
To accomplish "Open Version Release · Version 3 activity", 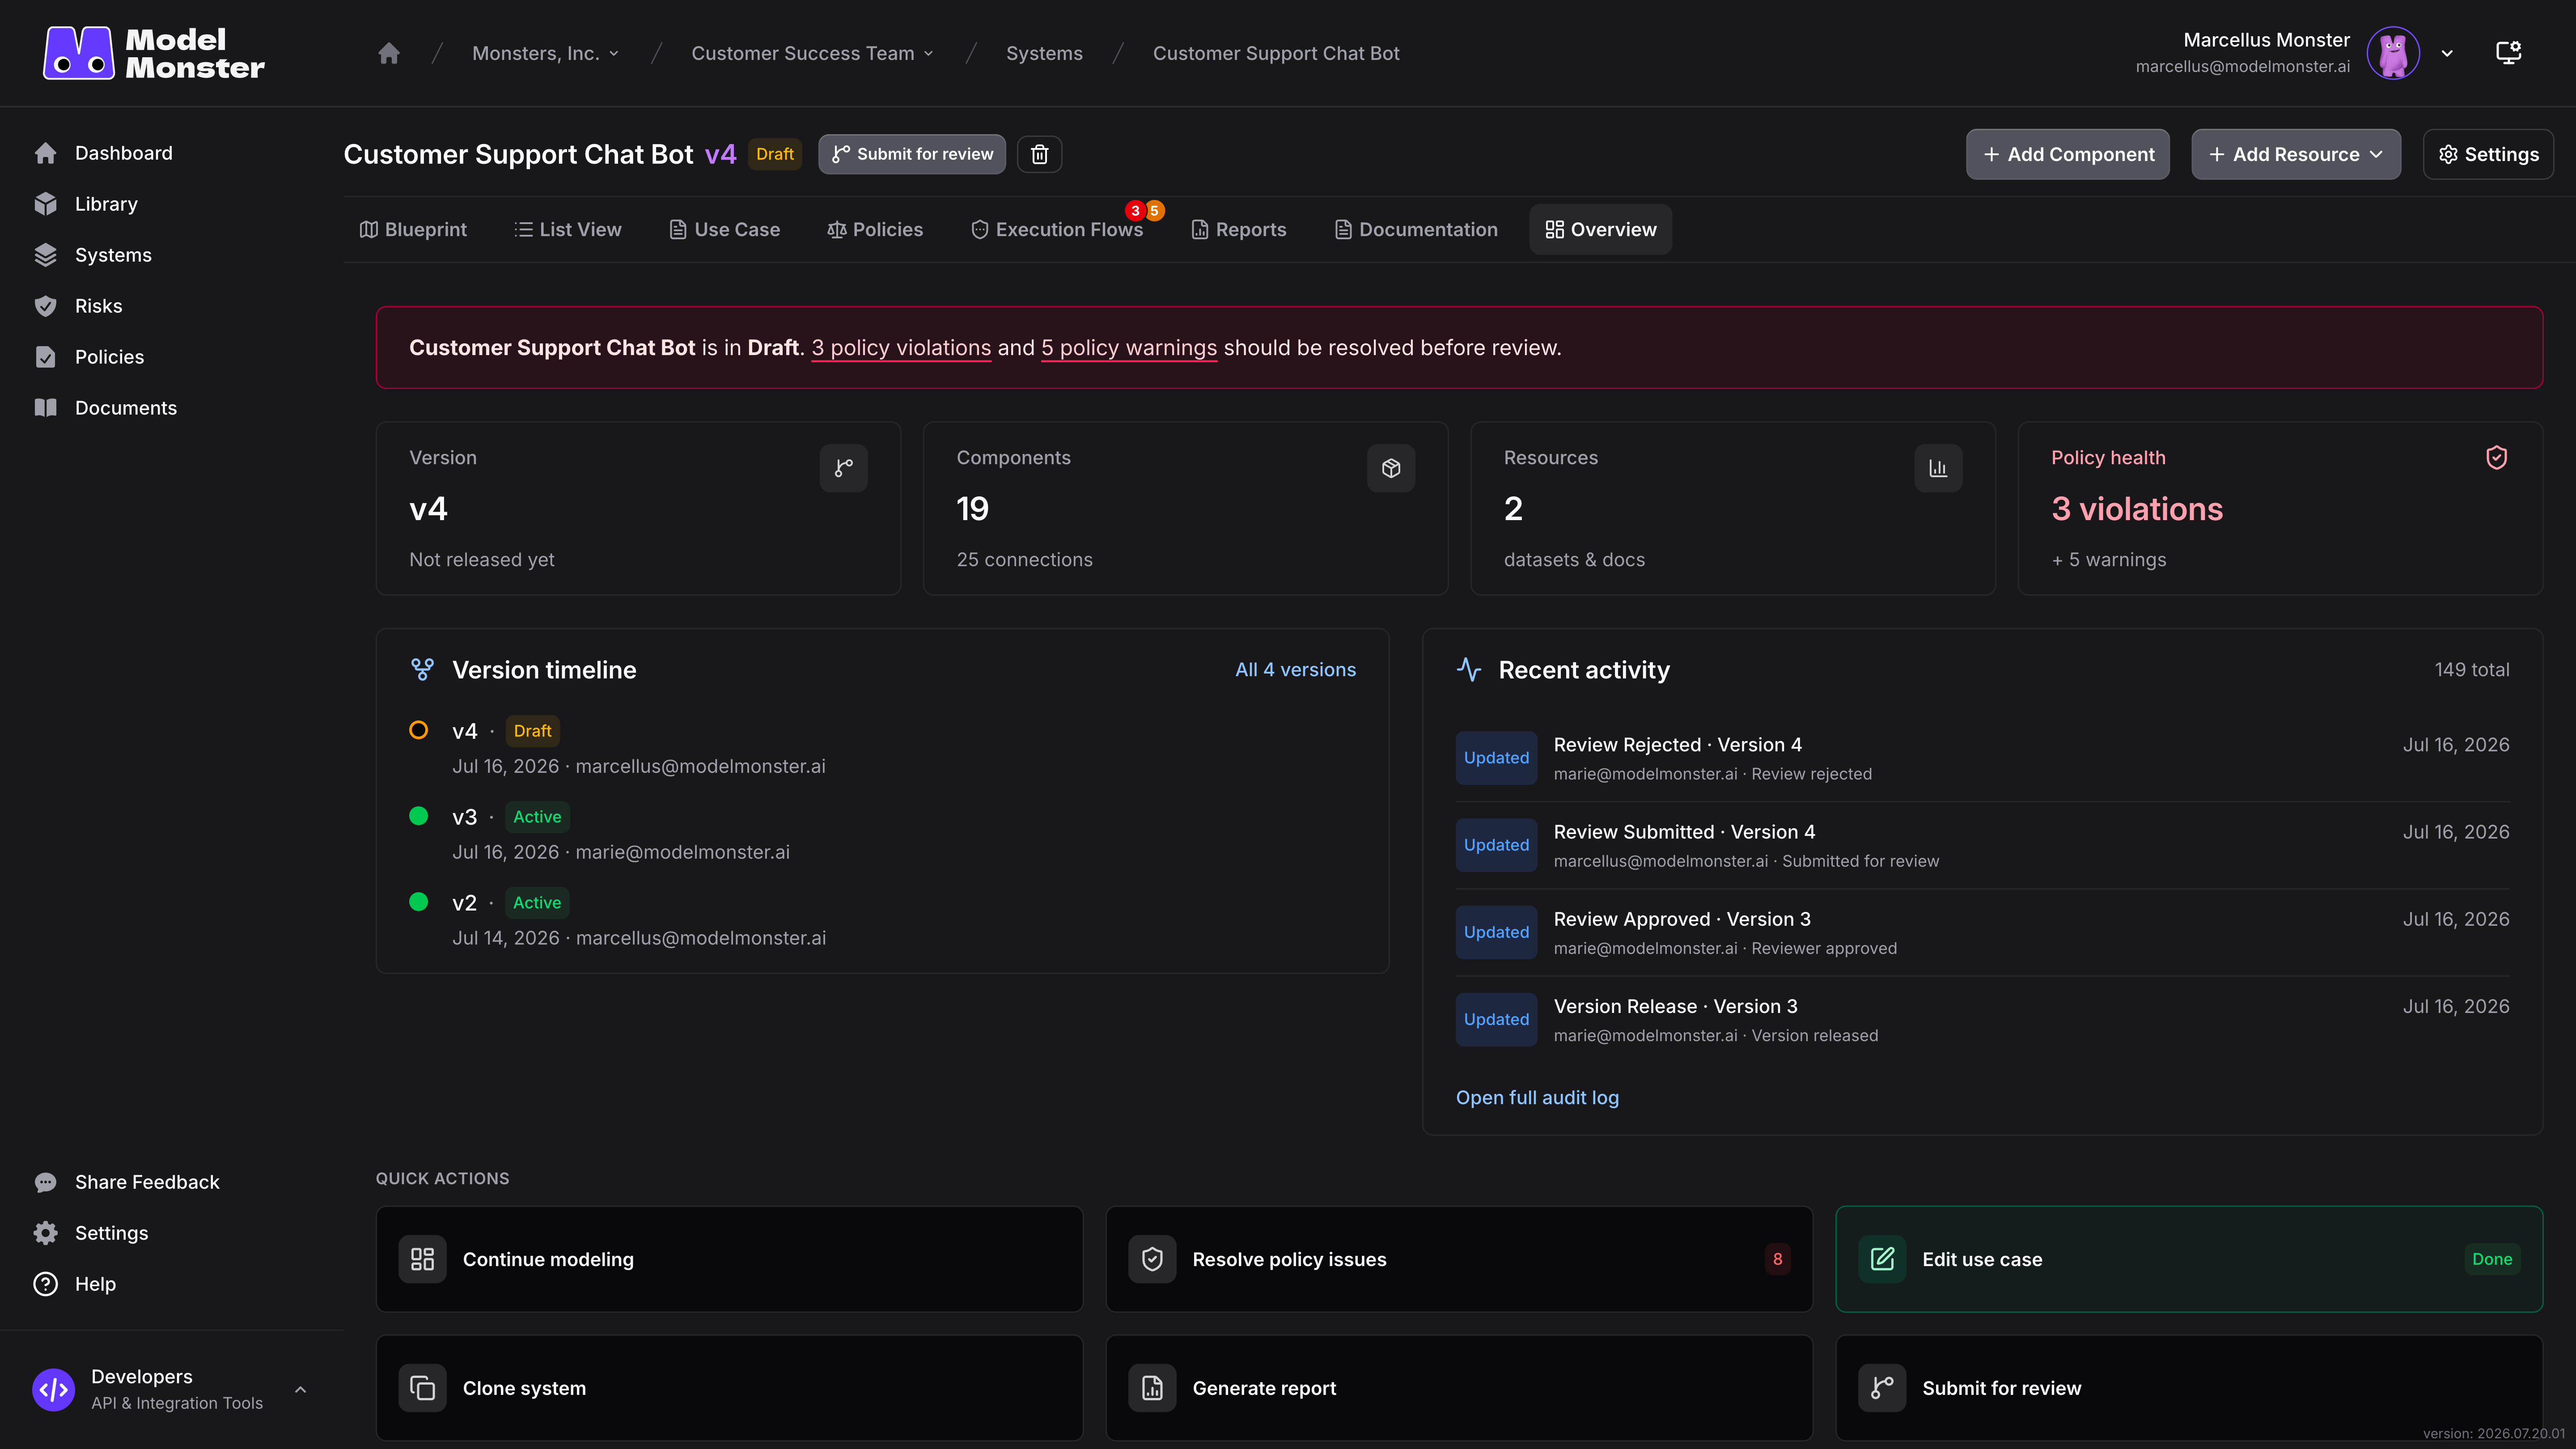I will (1982, 1019).
